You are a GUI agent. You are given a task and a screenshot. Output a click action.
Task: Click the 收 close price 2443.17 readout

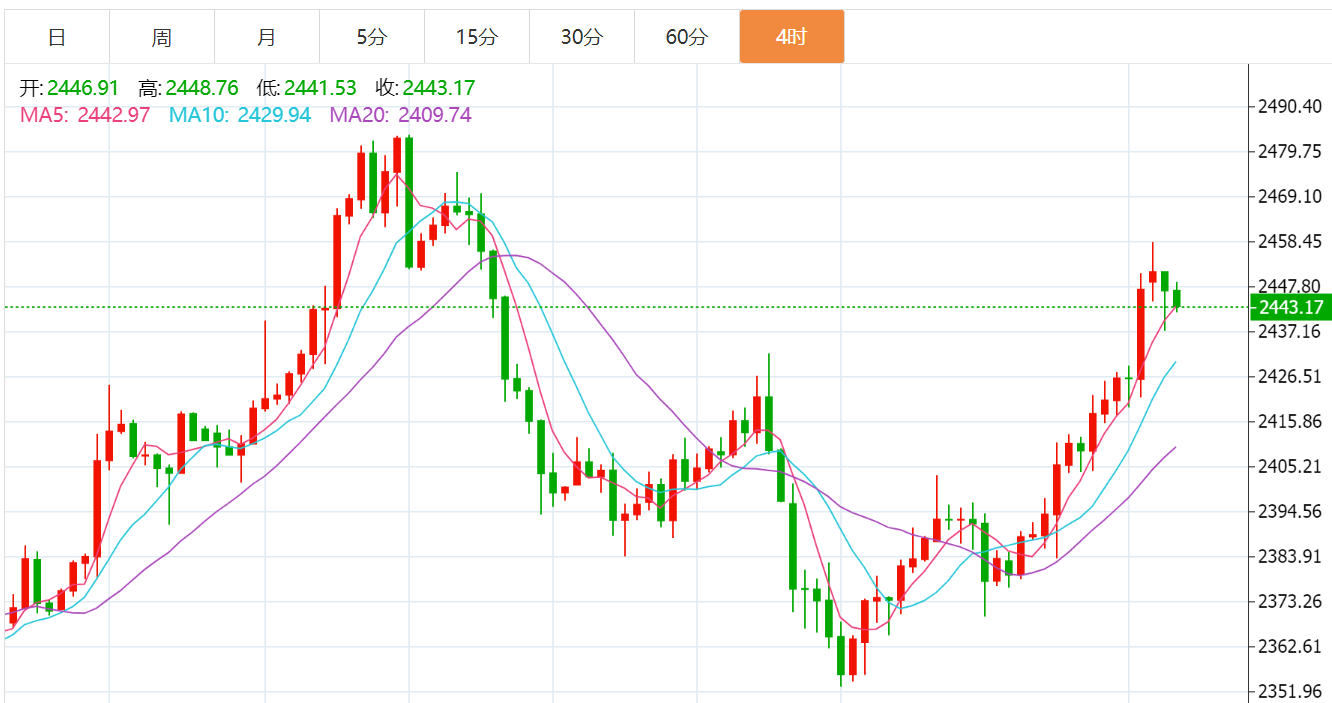425,88
